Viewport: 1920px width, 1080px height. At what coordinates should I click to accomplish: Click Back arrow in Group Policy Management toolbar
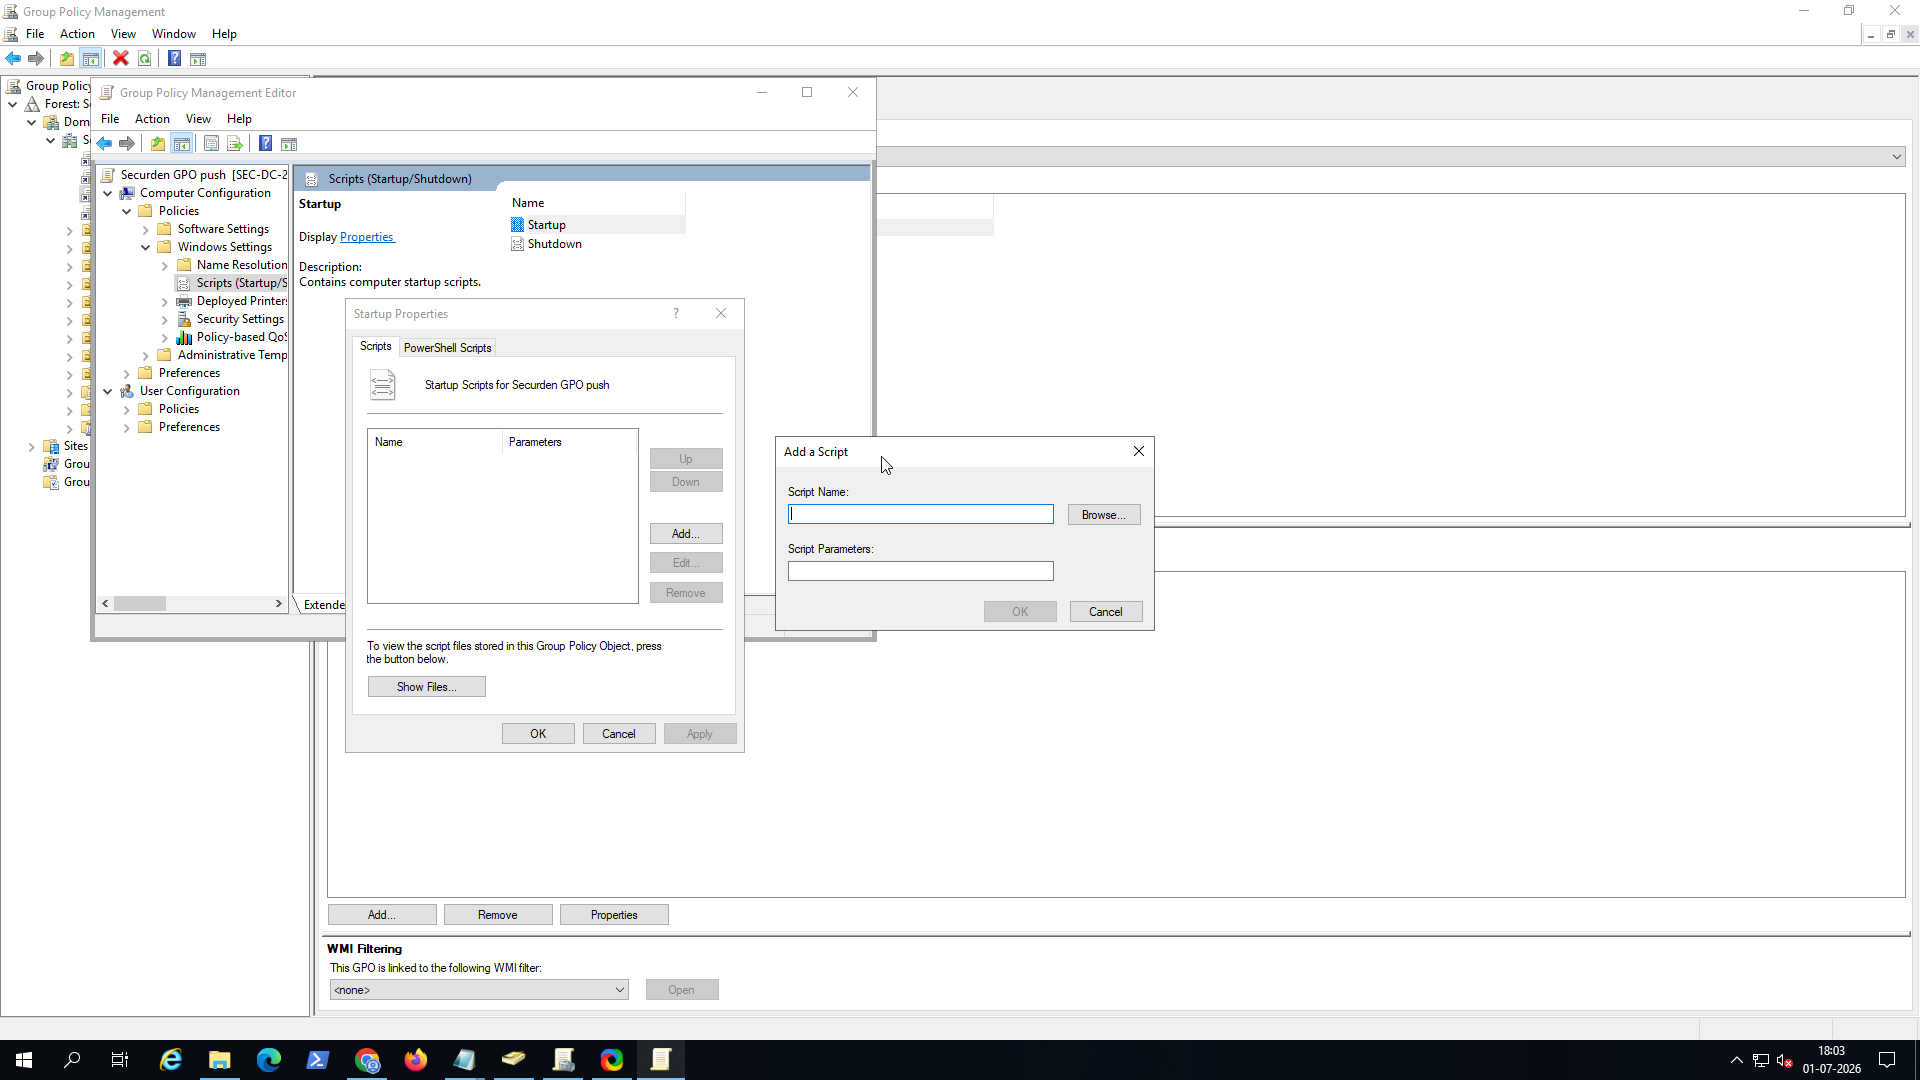(13, 59)
